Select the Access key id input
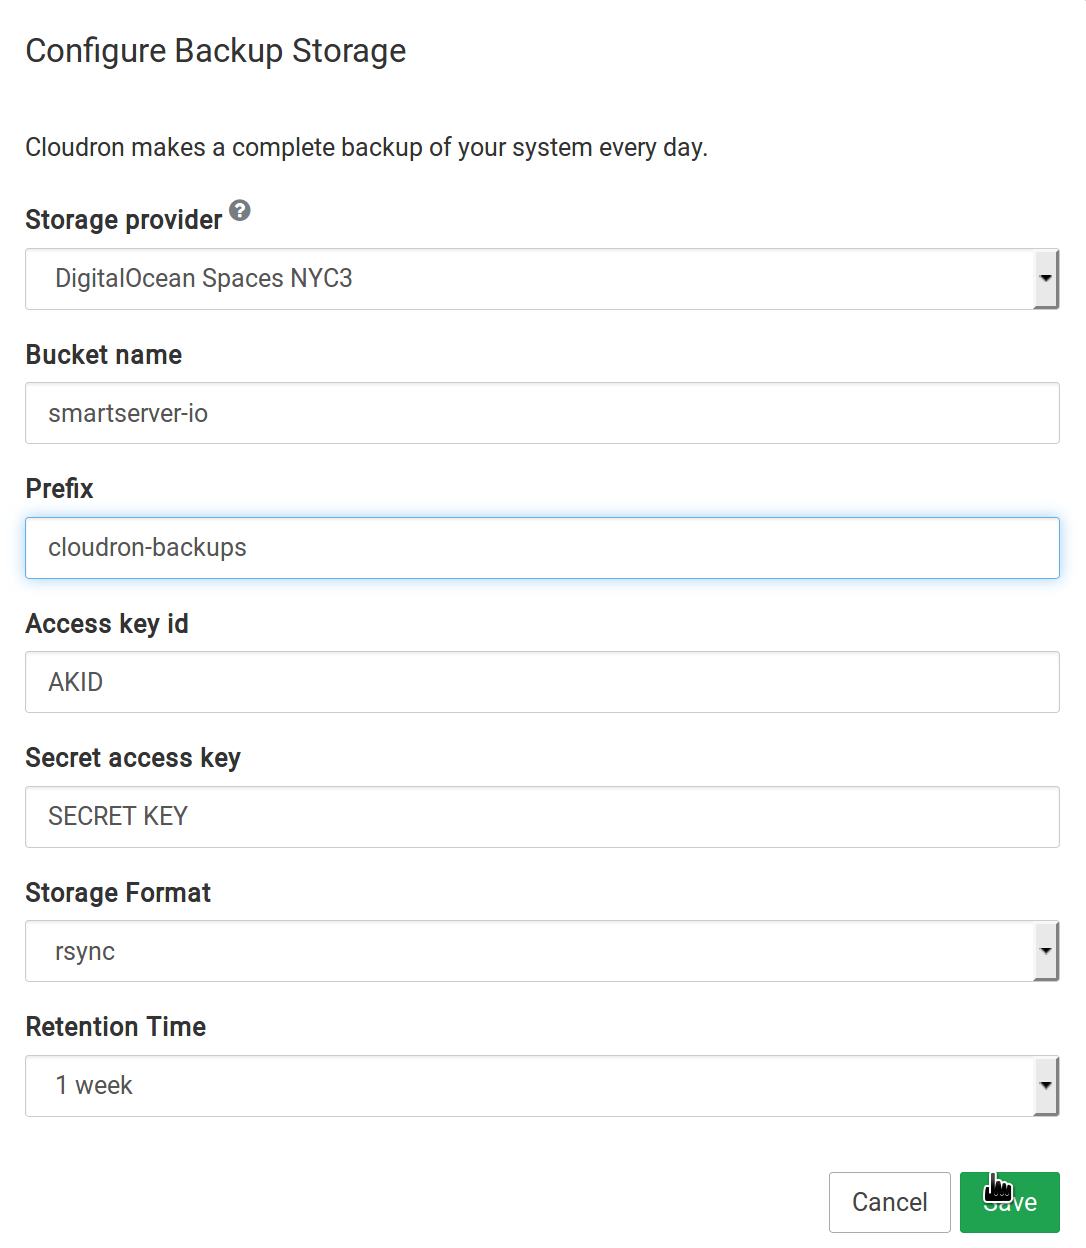1086x1248 pixels. 542,682
